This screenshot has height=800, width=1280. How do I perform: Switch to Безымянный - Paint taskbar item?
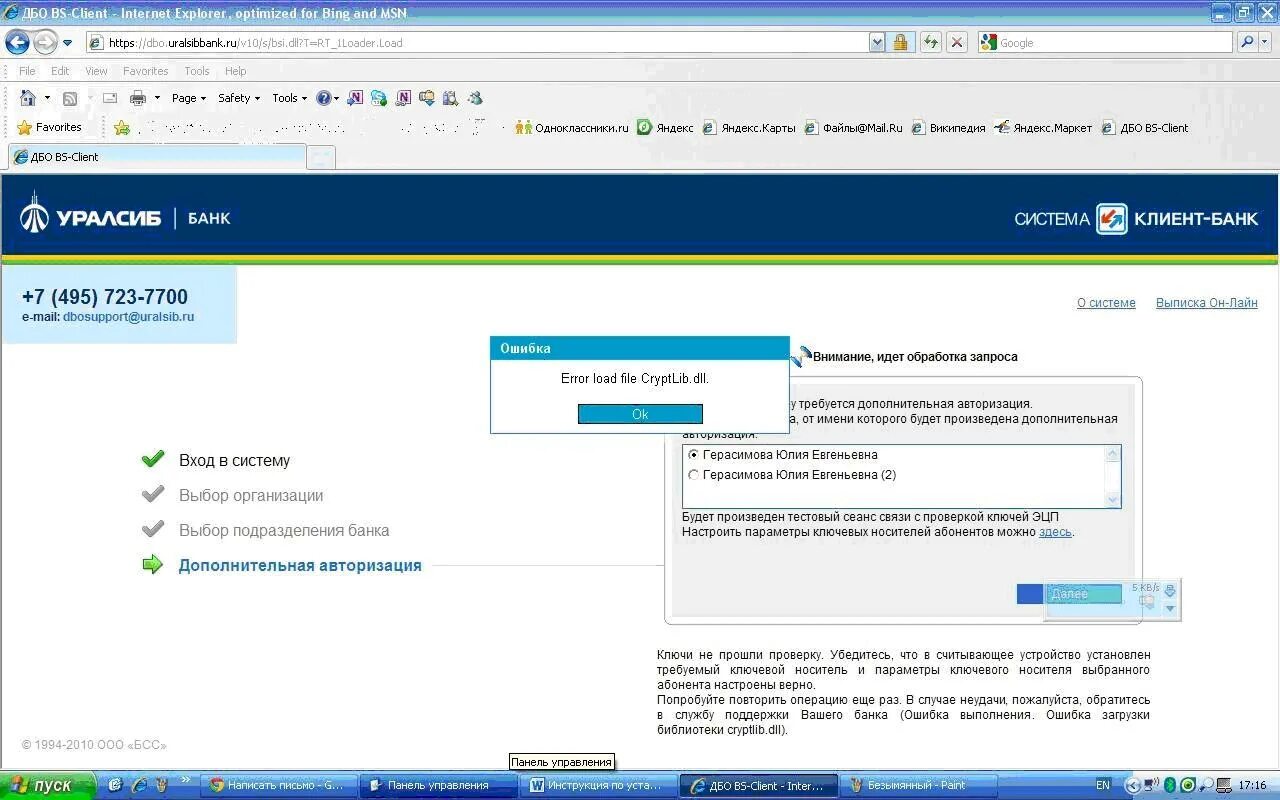point(917,785)
